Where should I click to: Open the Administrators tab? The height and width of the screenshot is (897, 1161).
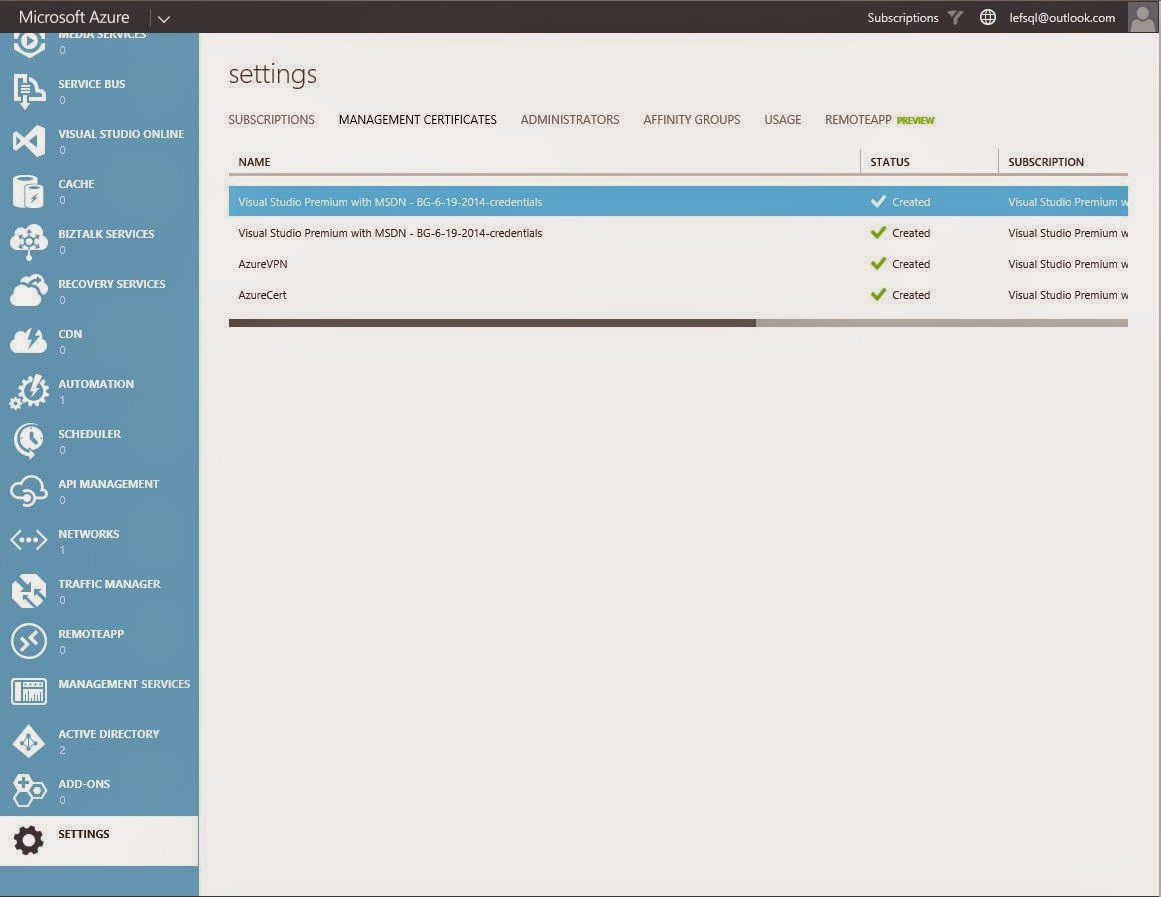(x=570, y=119)
